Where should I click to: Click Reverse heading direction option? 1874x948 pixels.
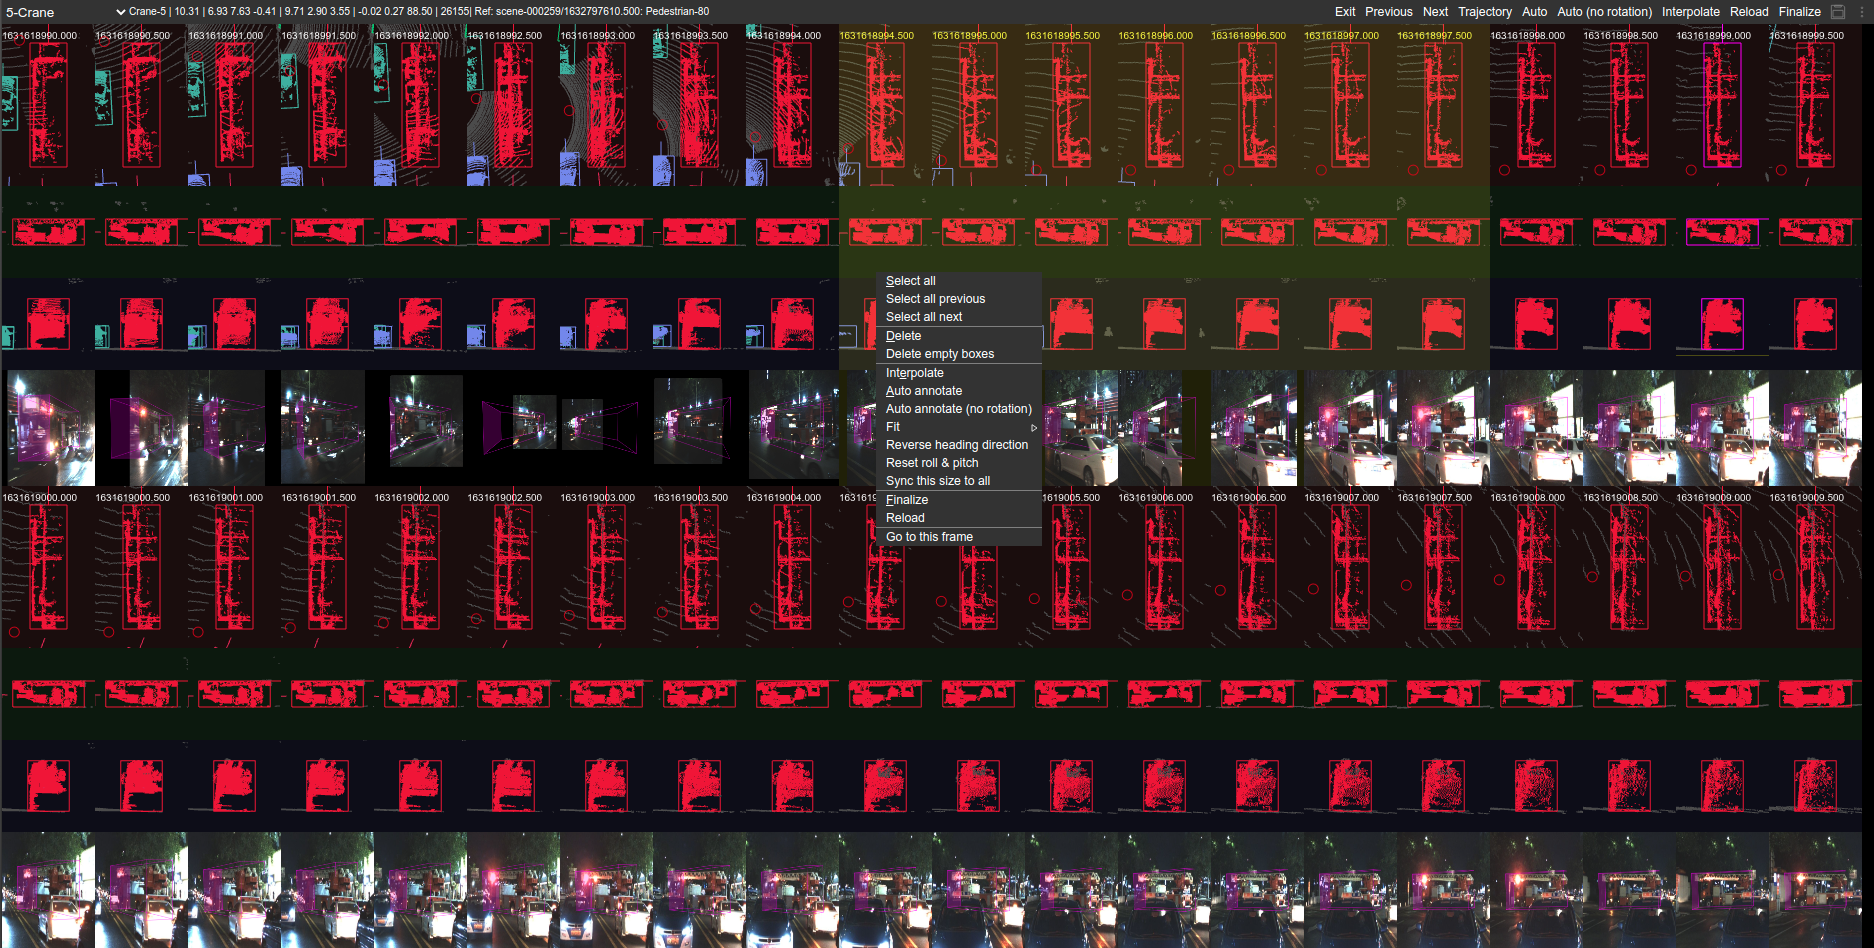point(956,445)
